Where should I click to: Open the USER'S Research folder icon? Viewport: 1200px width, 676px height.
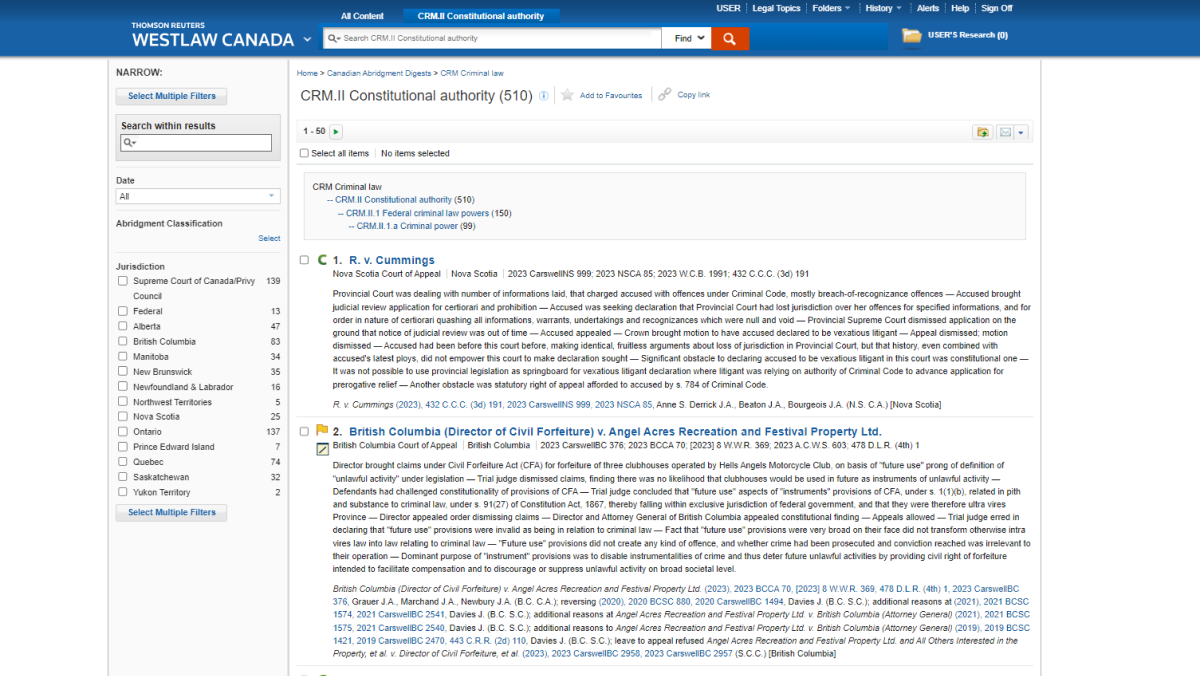(x=910, y=33)
